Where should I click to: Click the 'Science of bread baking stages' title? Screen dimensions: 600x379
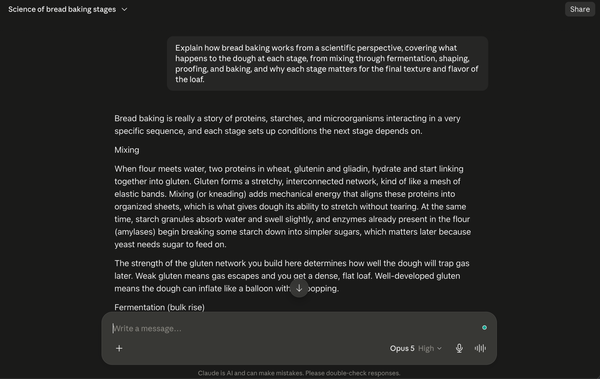[62, 9]
